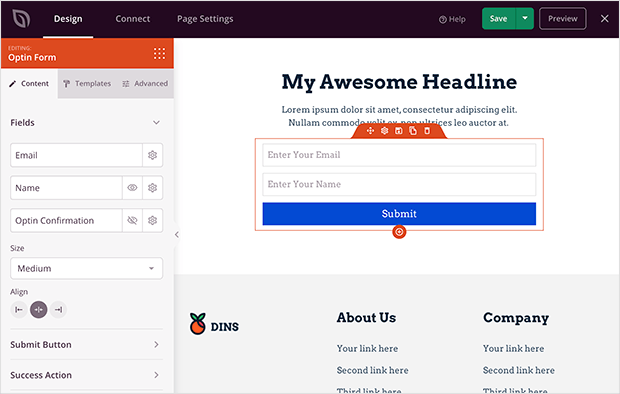Open settings gear for Email field

(x=152, y=155)
